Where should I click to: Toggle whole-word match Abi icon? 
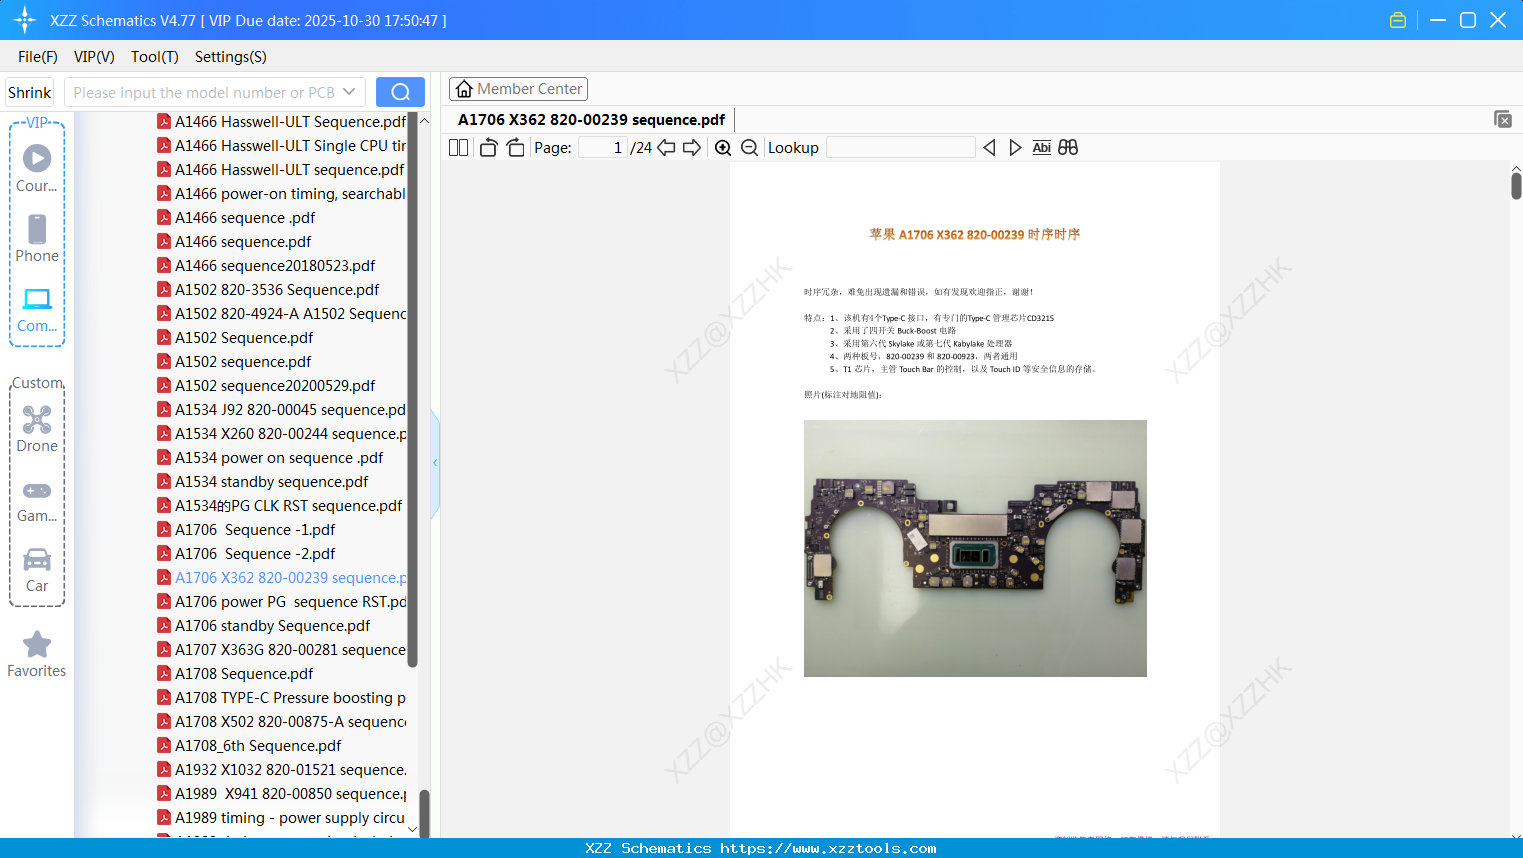(1041, 148)
